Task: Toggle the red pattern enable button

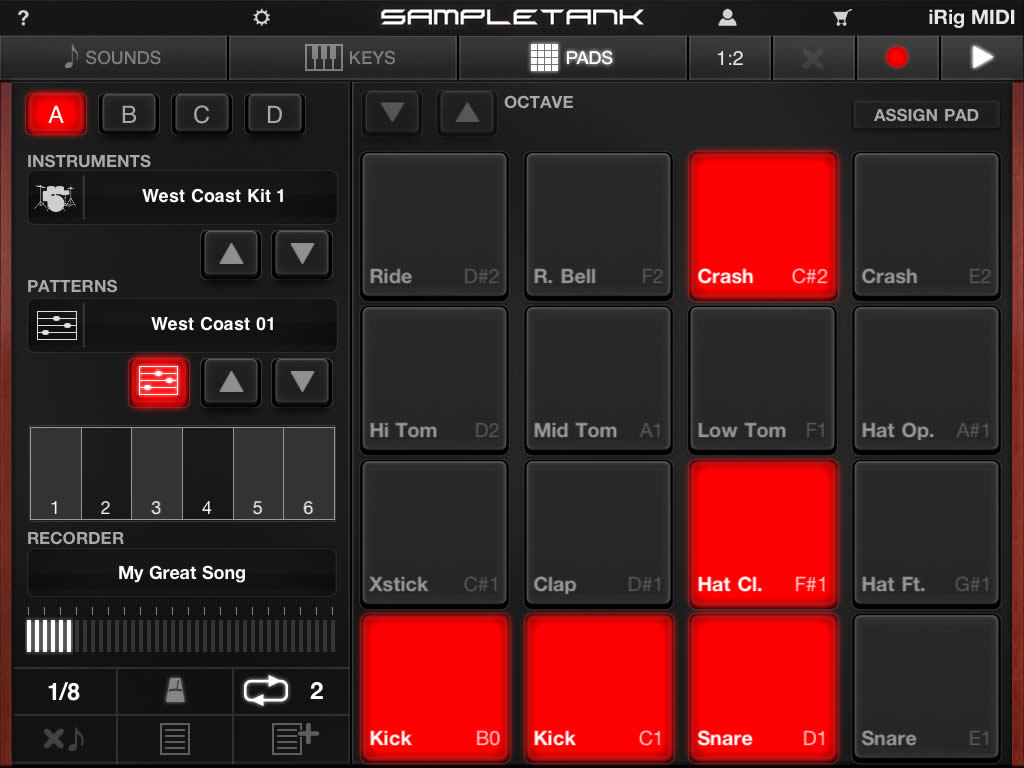Action: (x=159, y=382)
